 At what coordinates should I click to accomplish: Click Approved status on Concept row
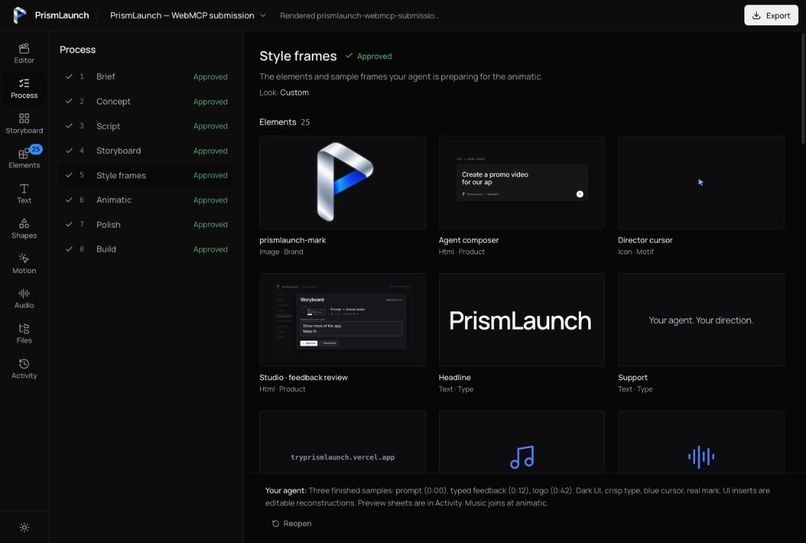210,102
